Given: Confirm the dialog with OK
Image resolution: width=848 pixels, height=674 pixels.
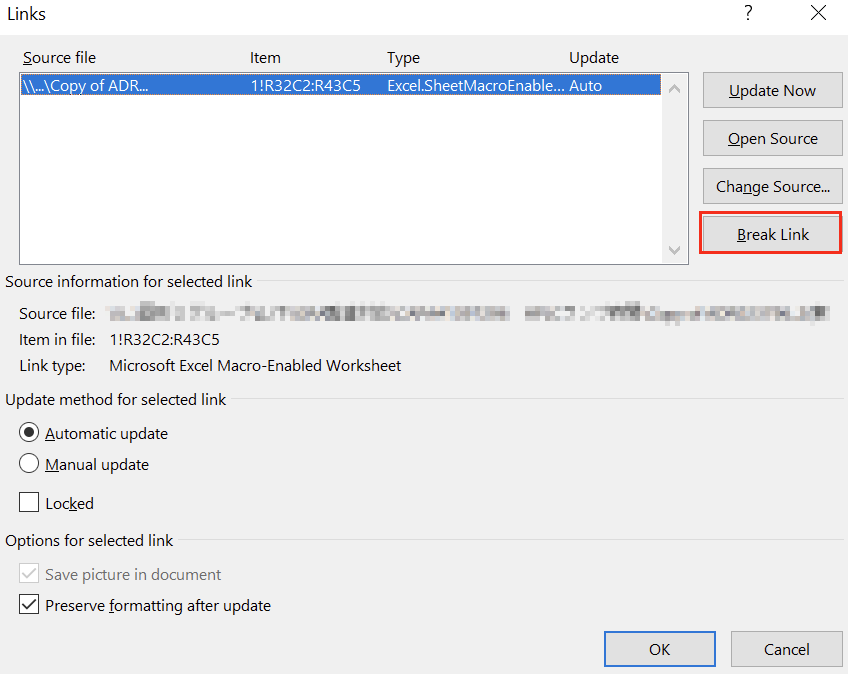Looking at the screenshot, I should click(x=659, y=649).
